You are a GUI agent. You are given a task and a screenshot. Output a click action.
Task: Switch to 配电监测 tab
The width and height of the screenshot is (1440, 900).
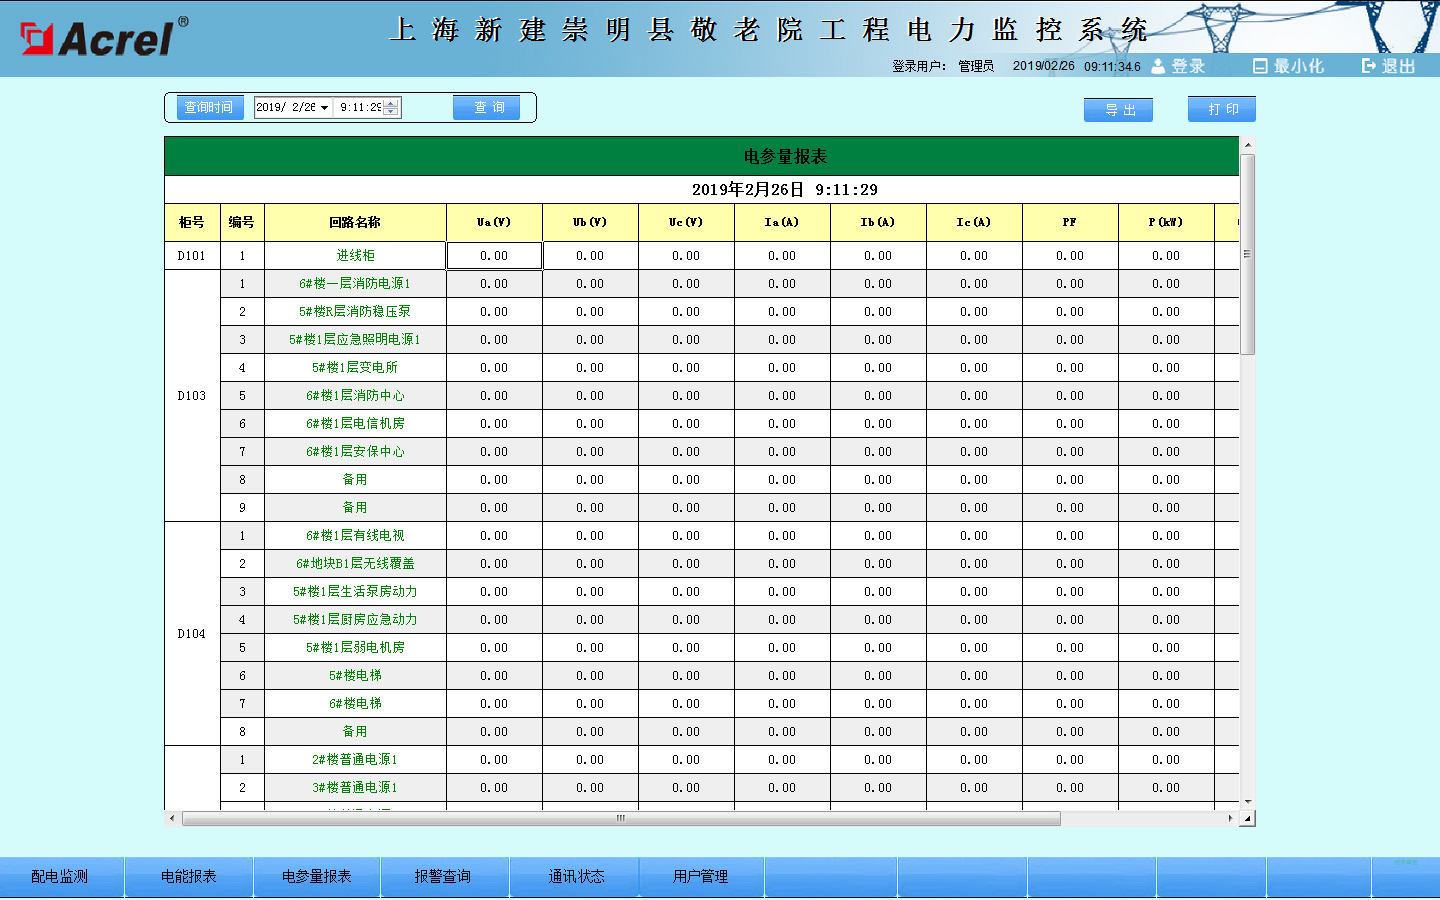(60, 877)
